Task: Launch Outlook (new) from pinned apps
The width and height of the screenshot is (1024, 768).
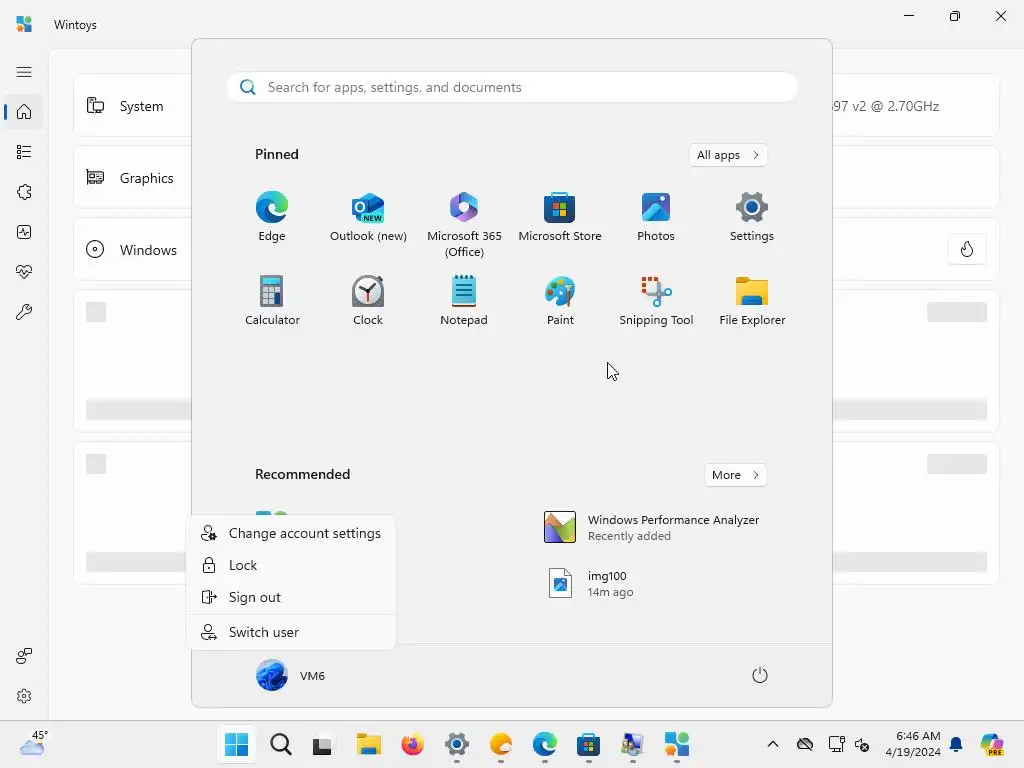Action: point(368,217)
